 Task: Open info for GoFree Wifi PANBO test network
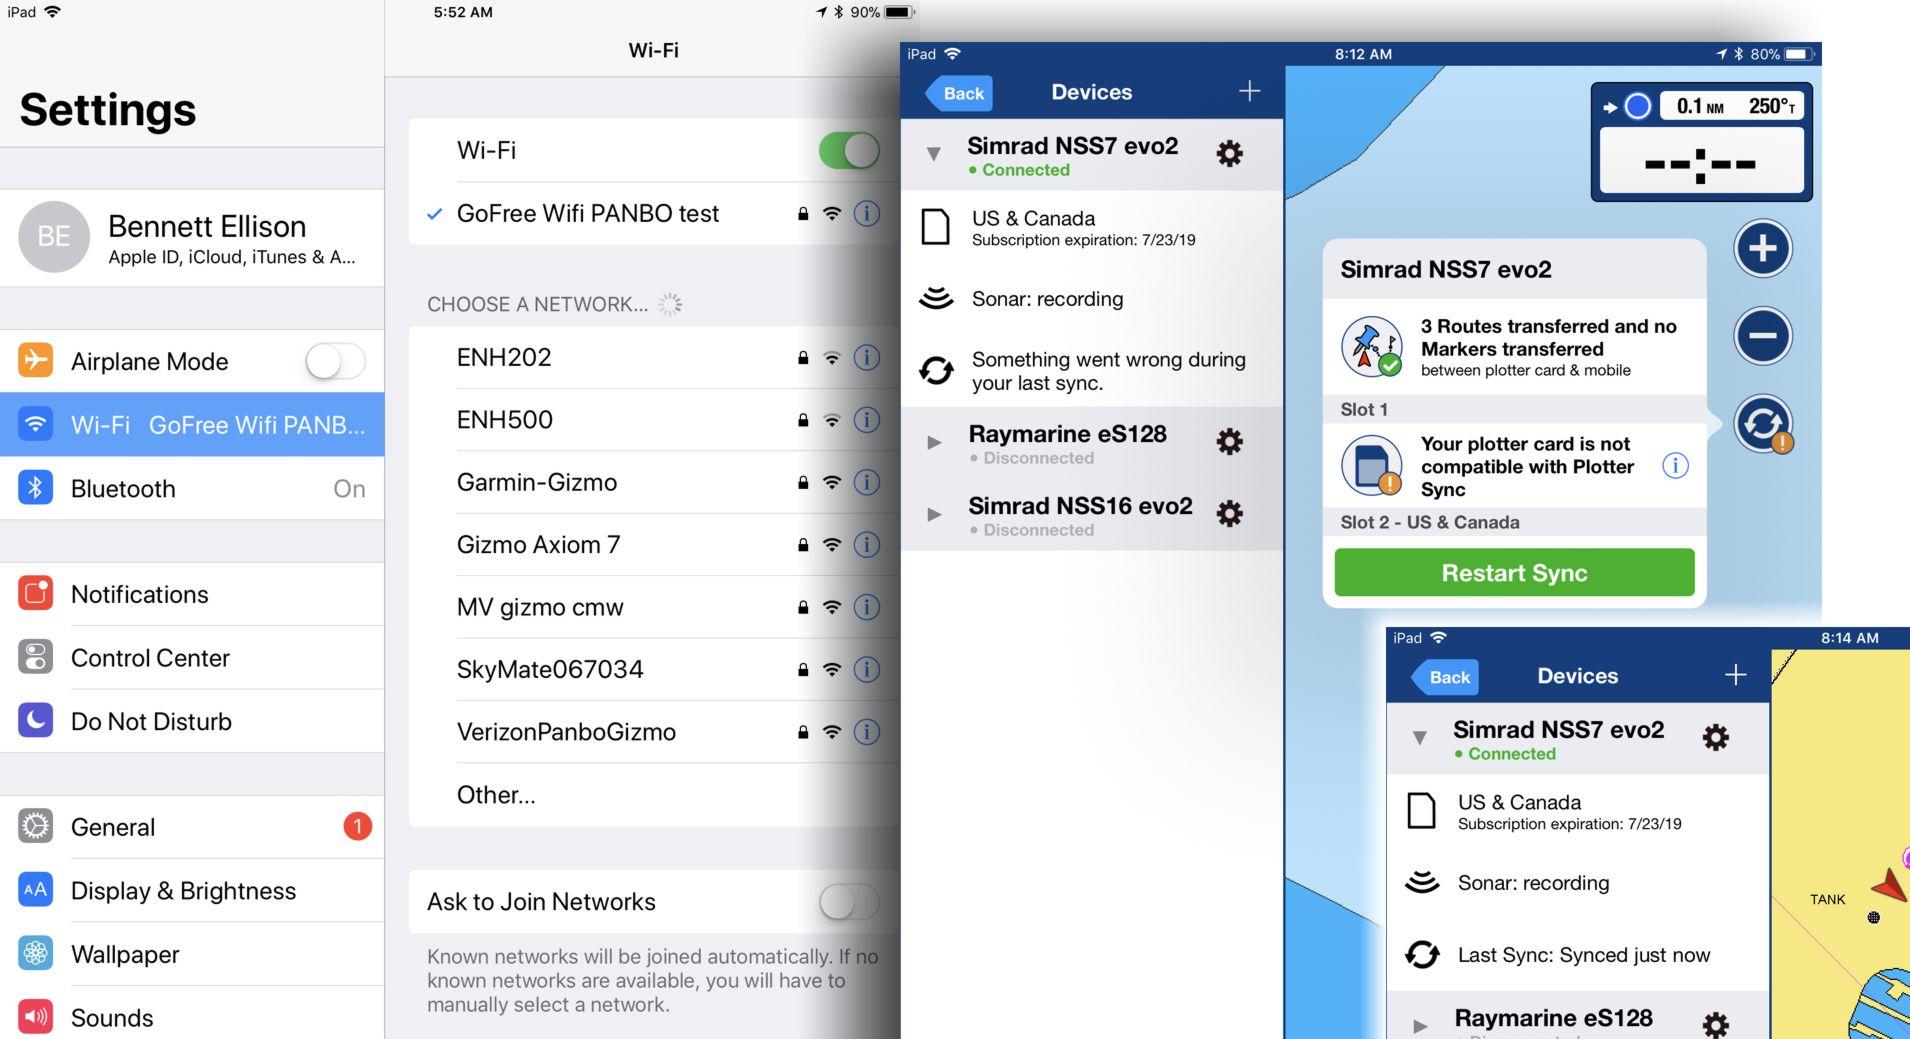pyautogui.click(x=866, y=213)
